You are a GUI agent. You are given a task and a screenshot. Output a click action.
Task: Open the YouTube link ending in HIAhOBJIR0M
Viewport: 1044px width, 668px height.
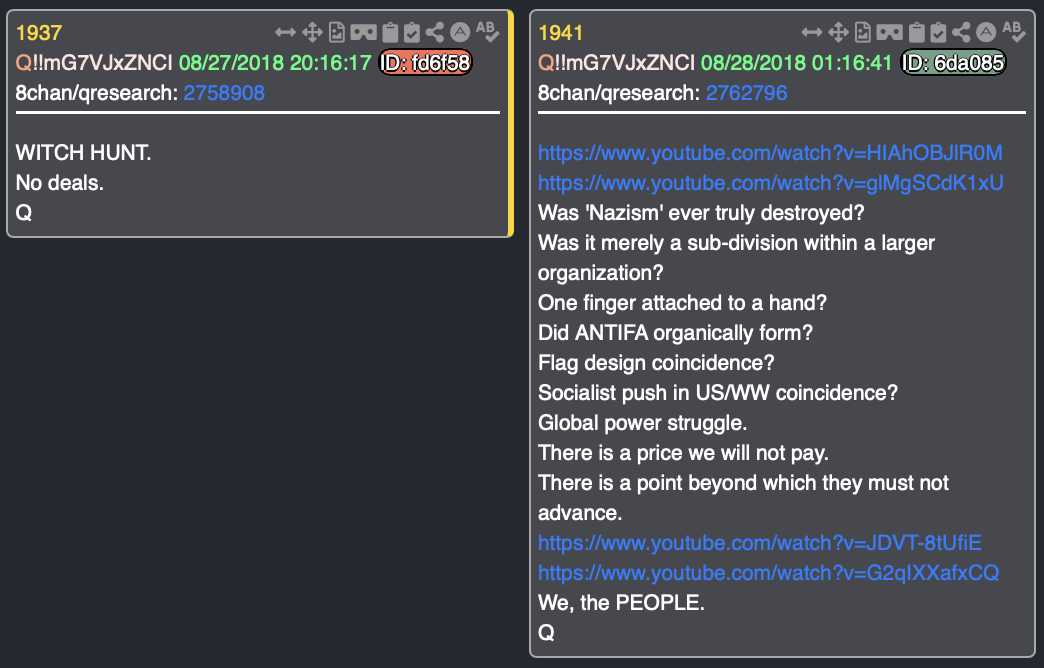click(770, 153)
